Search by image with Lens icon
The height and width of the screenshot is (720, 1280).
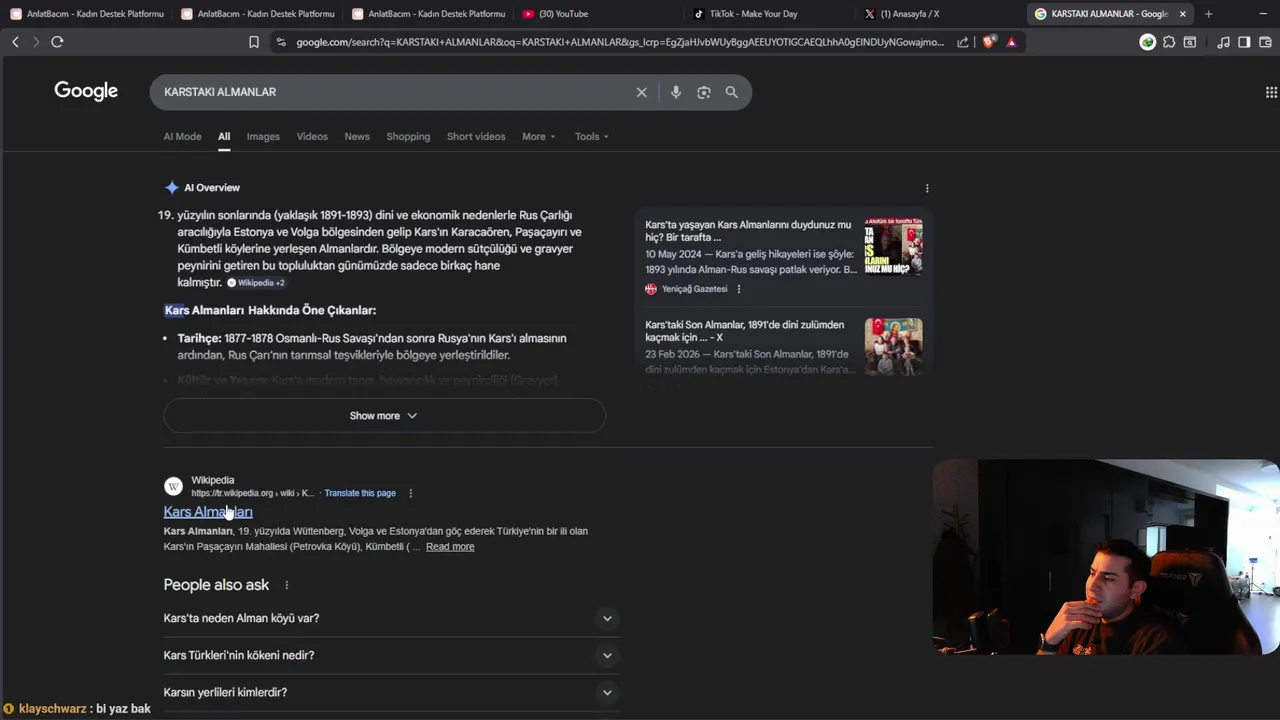pos(704,92)
